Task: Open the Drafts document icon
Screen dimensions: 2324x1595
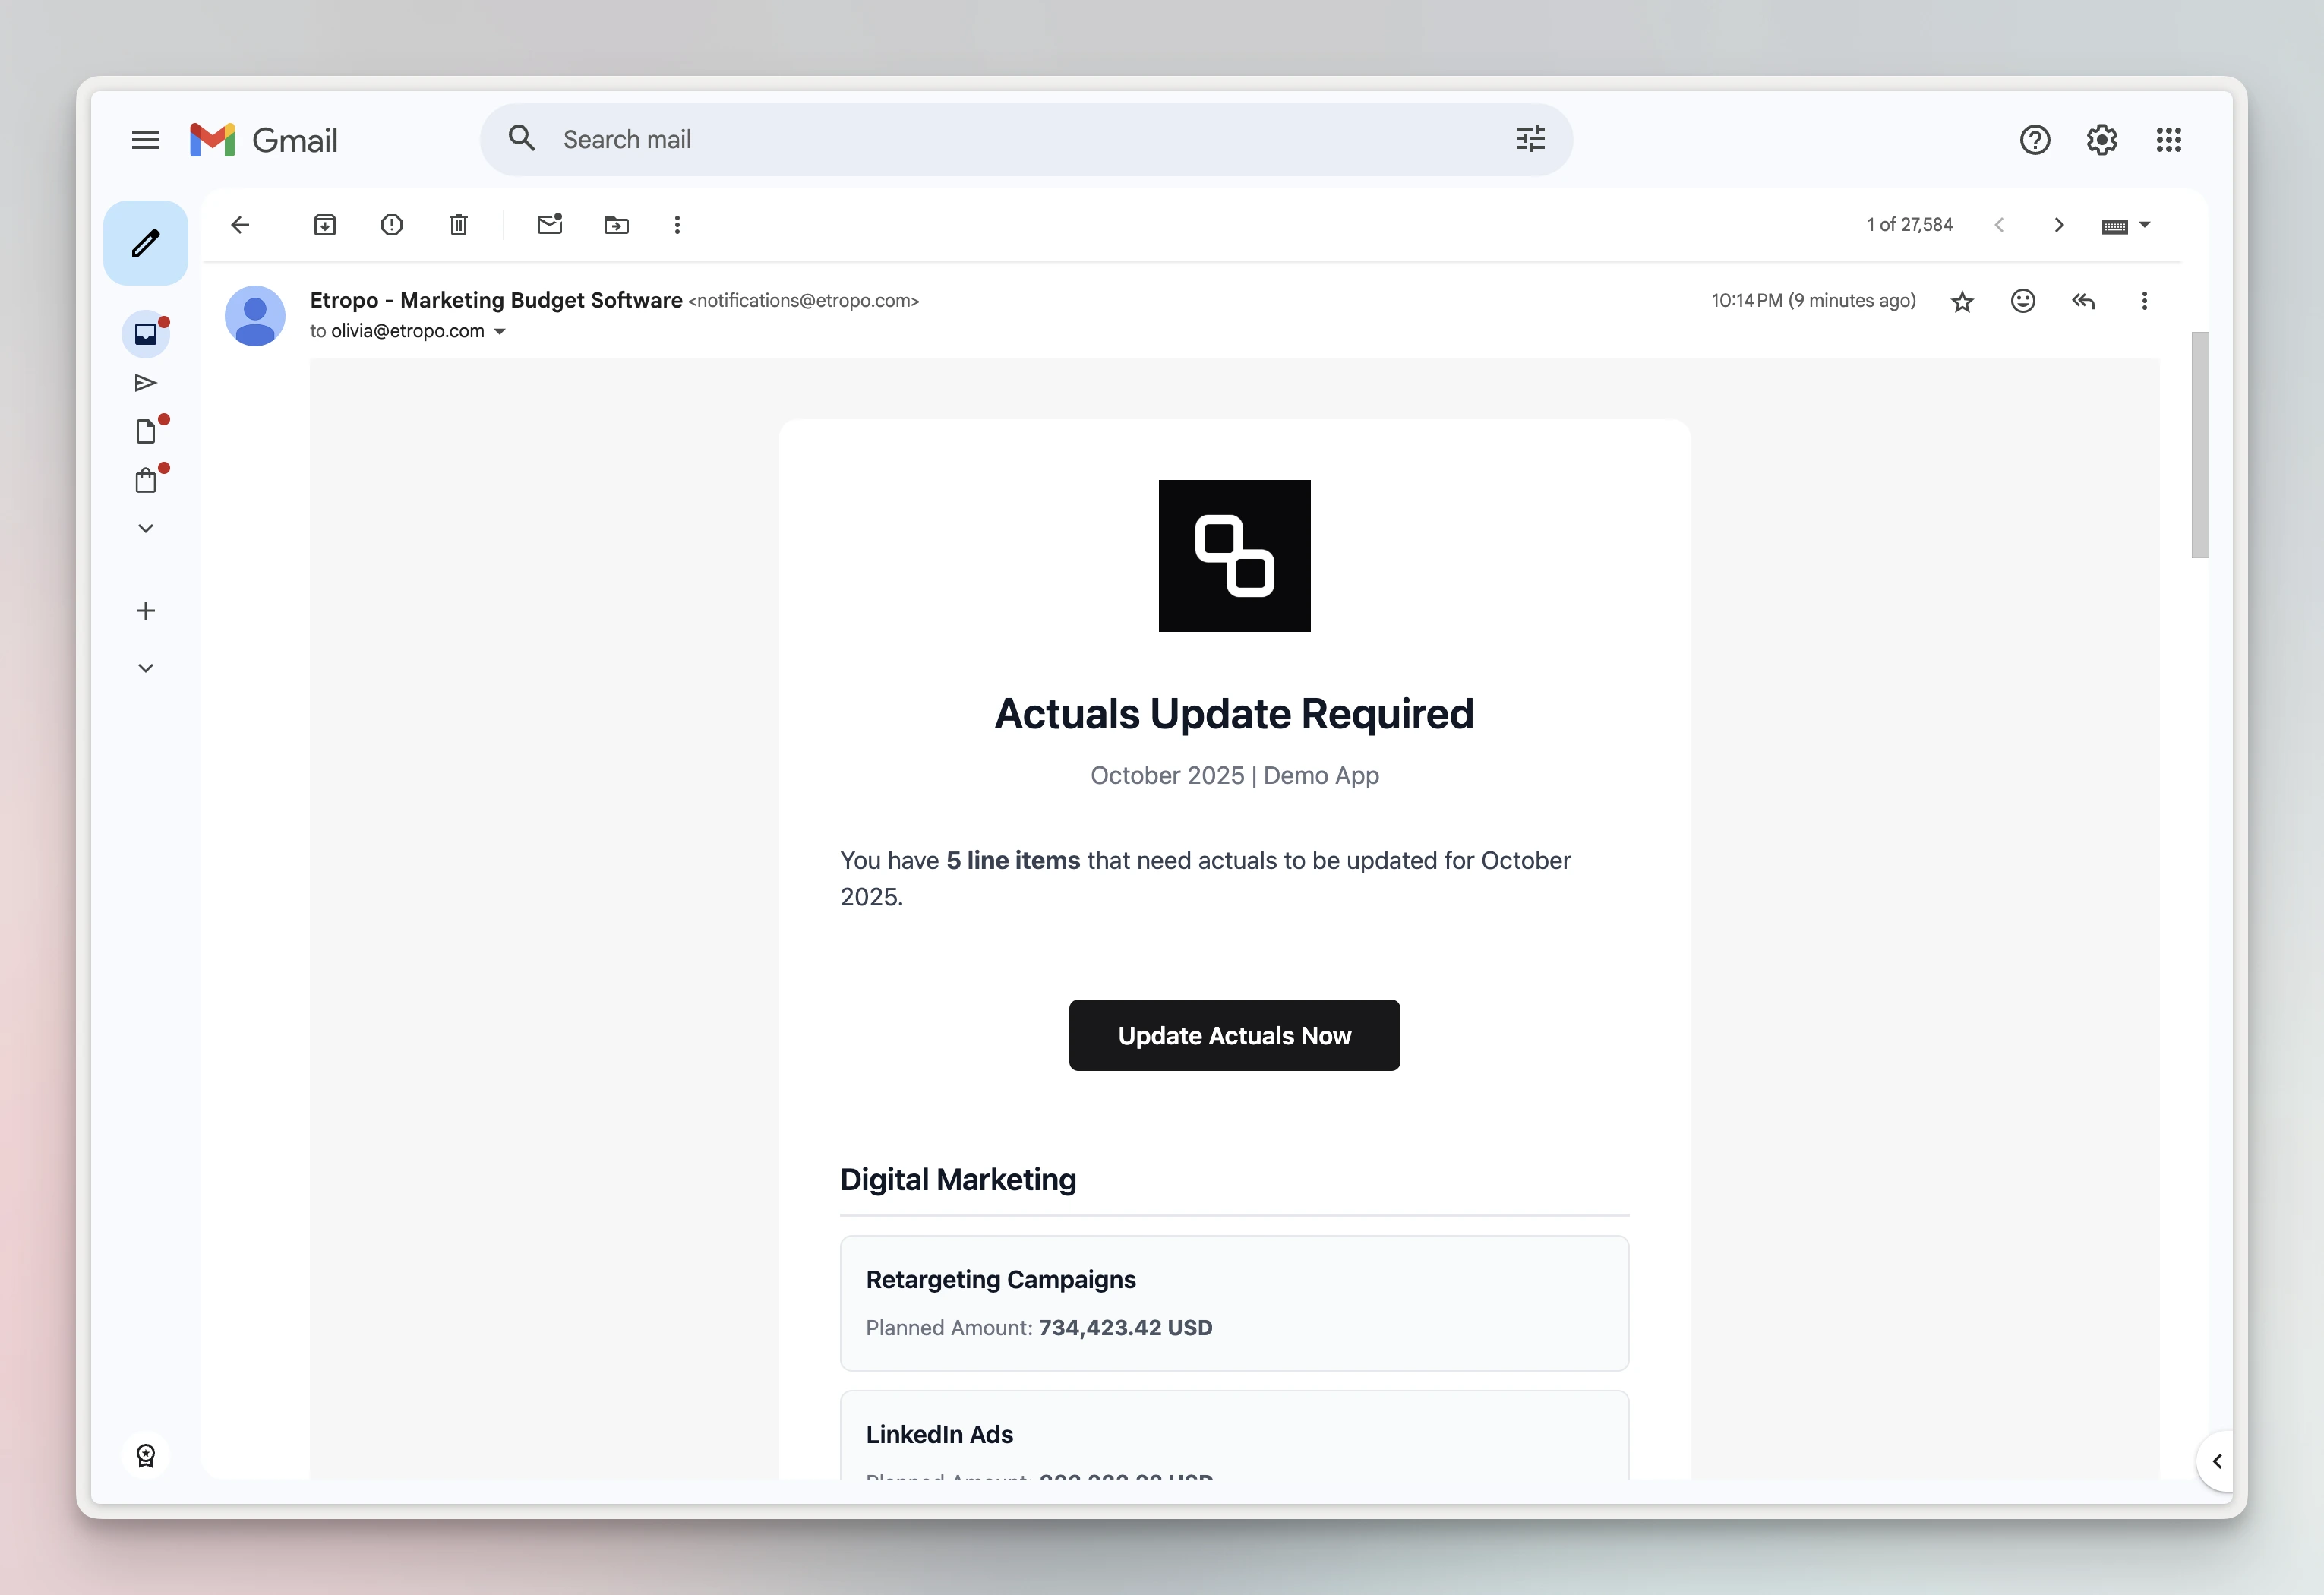Action: (x=146, y=430)
